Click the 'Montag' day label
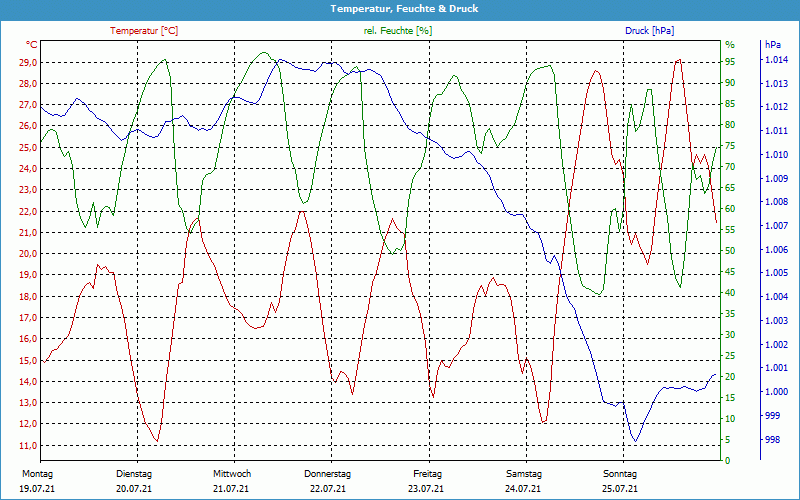The height and width of the screenshot is (500, 800). pyautogui.click(x=37, y=473)
